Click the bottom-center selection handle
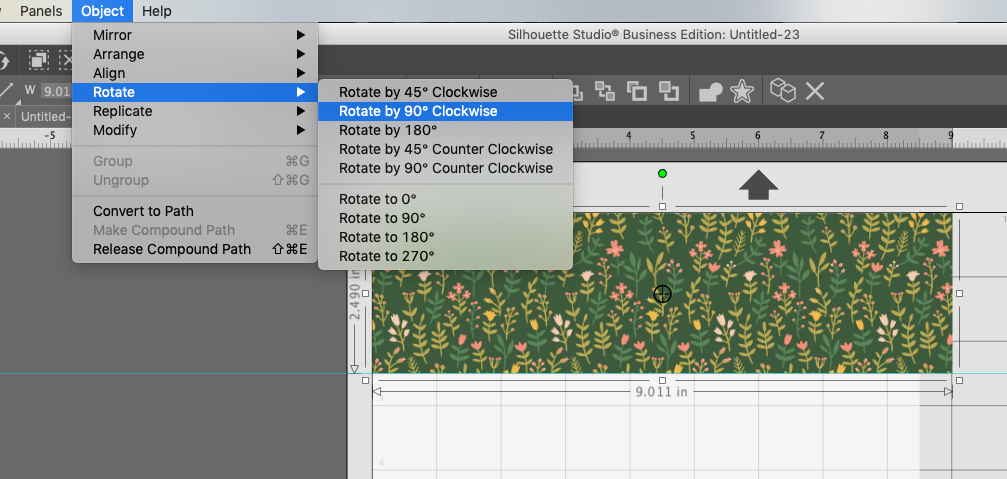Image resolution: width=1007 pixels, height=479 pixels. coord(662,380)
